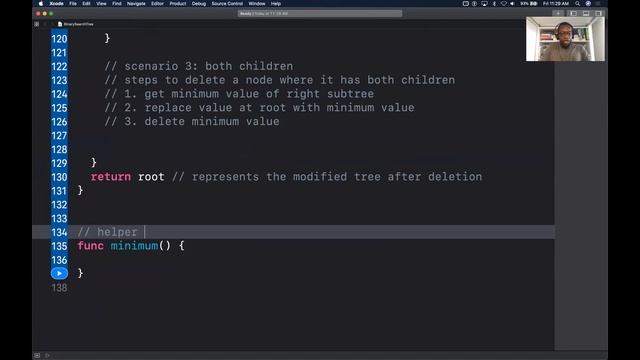Screen dimensions: 640x360
Task: Click line number 127 in gutter
Action: pyautogui.click(x=59, y=136)
